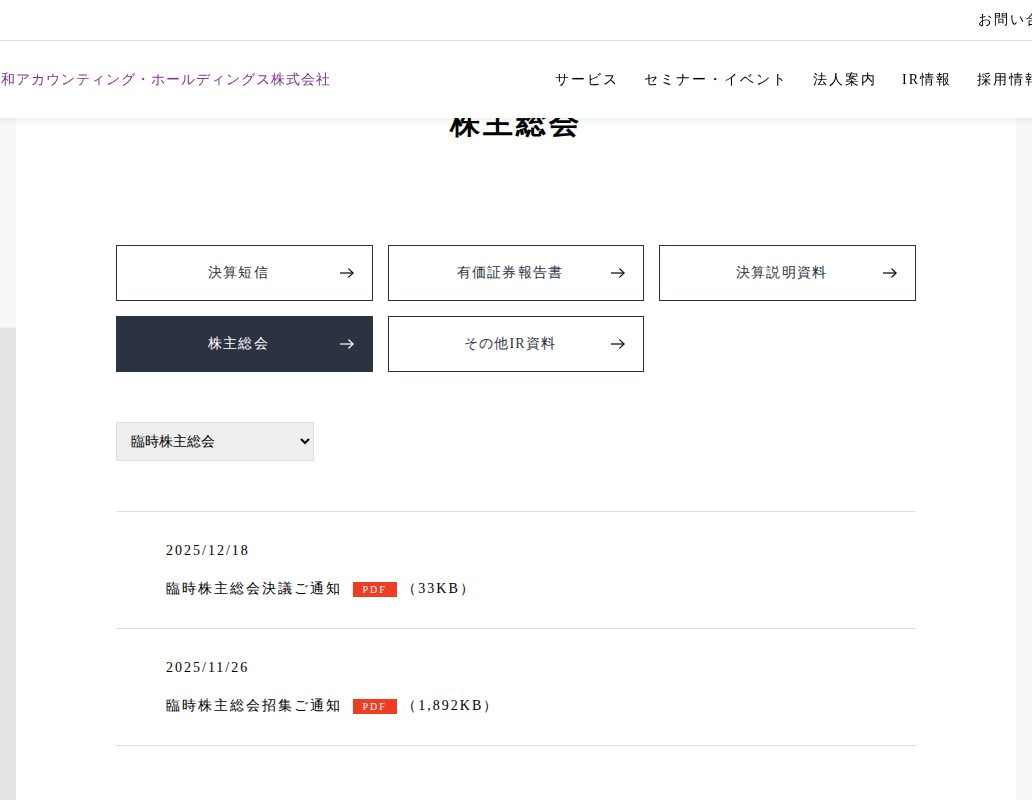1032x800 pixels.
Task: Click the お問い合わせ link in the top bar
Action: point(1005,20)
